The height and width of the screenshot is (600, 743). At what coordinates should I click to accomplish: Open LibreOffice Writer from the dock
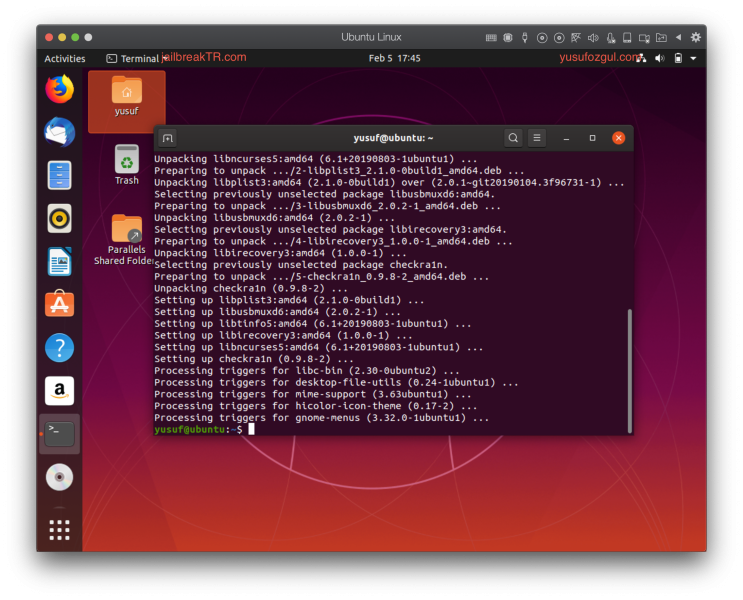(59, 261)
